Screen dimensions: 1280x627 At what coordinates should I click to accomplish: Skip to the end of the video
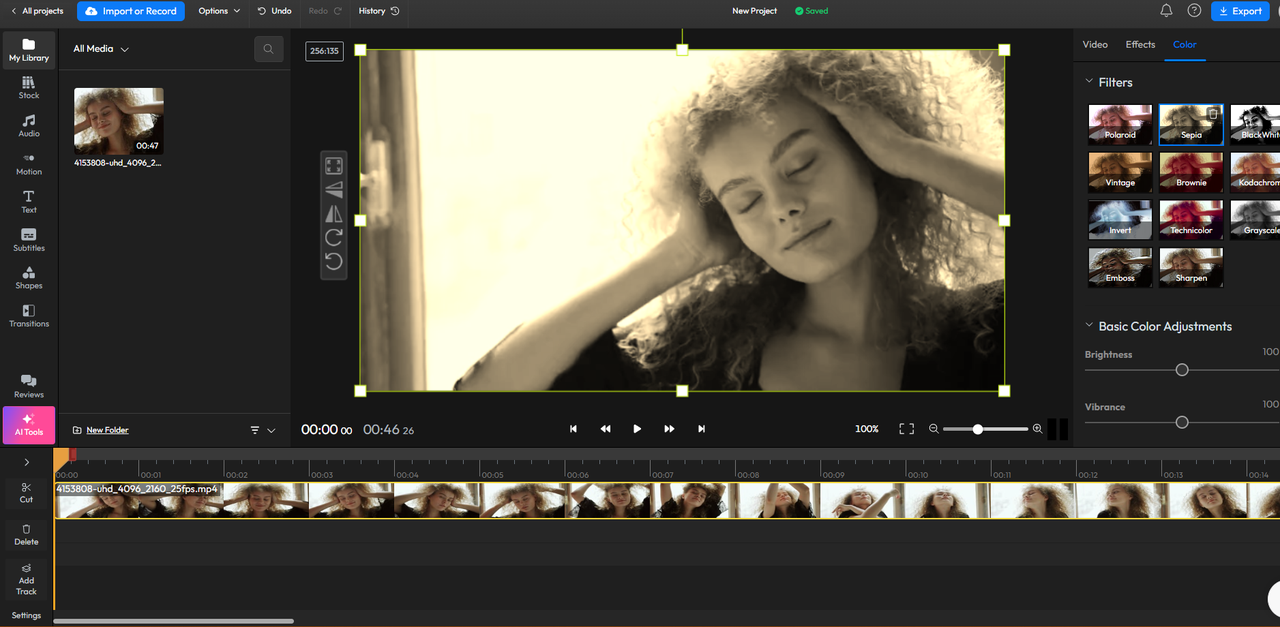(701, 429)
